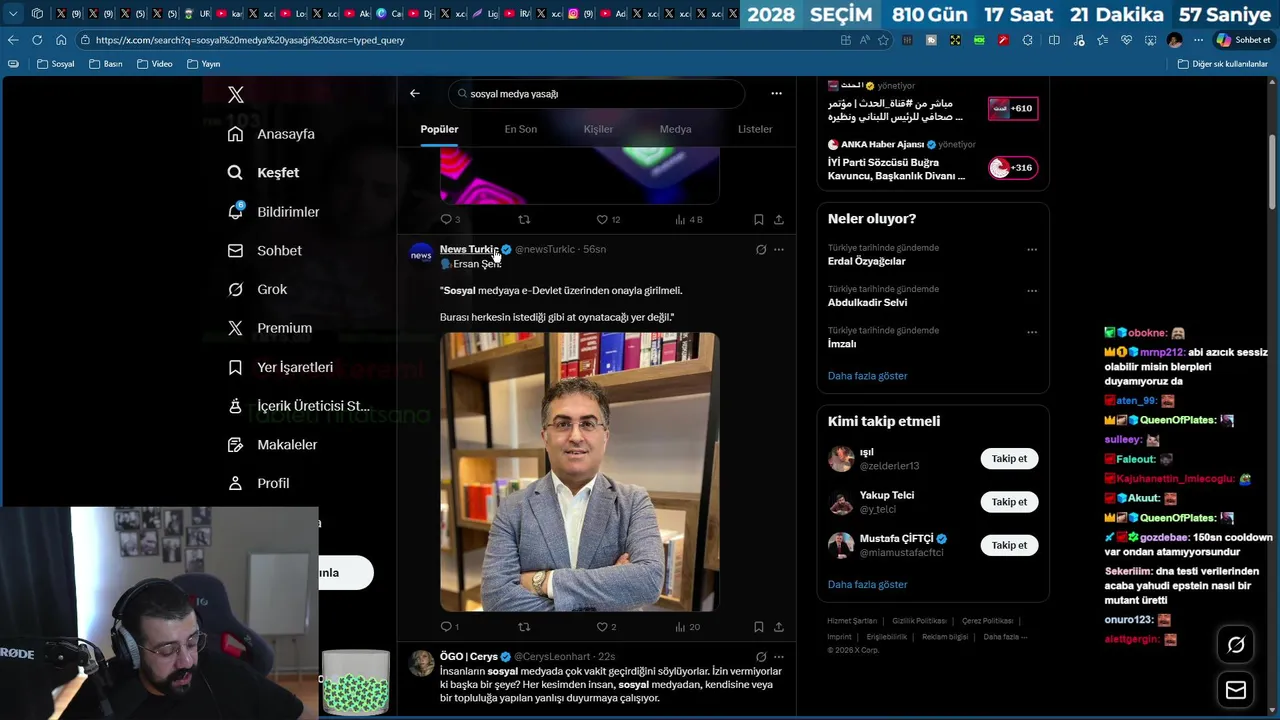This screenshot has width=1280, height=720.
Task: Share the News Turkic post
Action: pyautogui.click(x=779, y=627)
